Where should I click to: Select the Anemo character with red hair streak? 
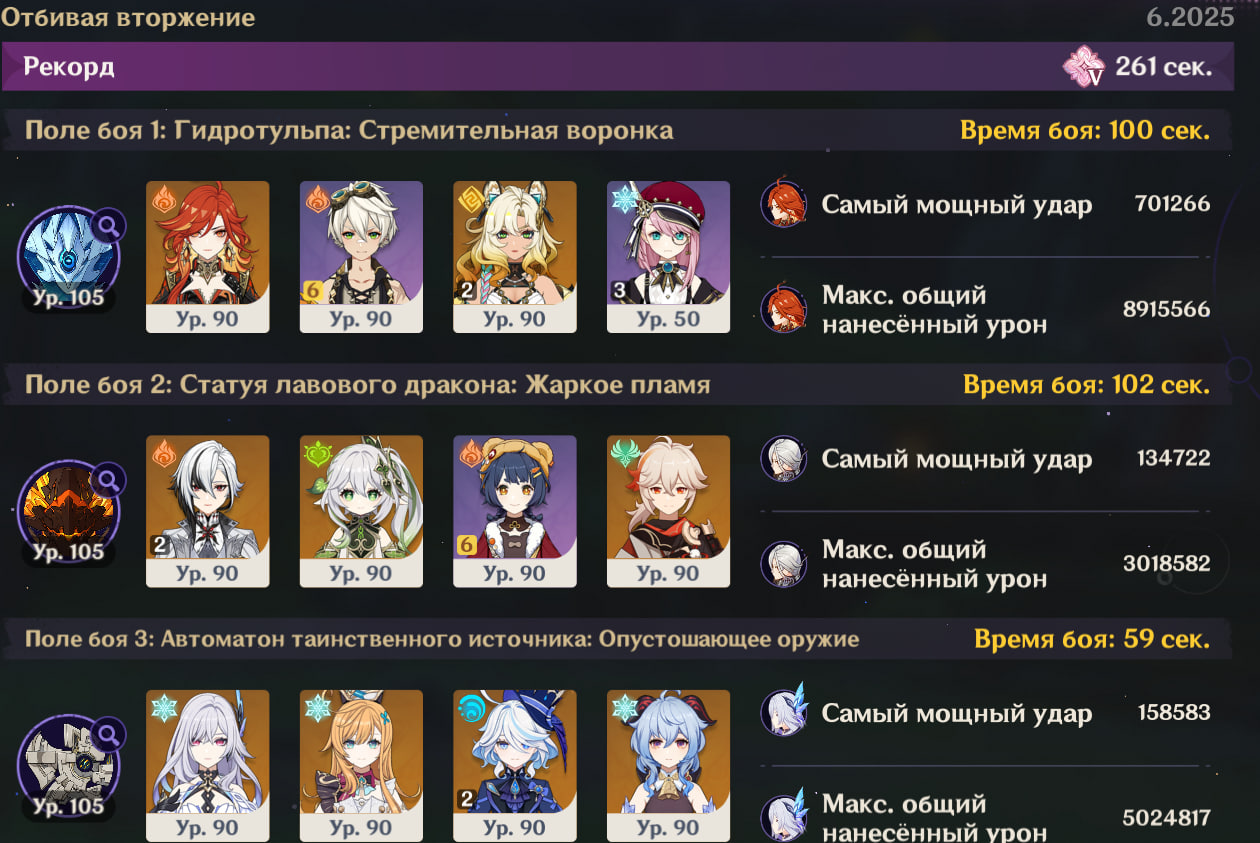tap(668, 511)
